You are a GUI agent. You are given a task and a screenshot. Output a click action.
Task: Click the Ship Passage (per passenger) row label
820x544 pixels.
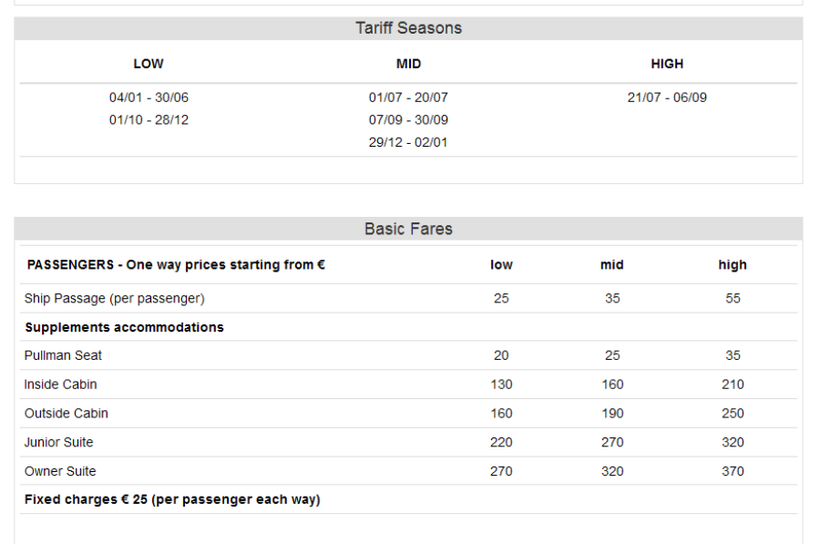point(114,298)
